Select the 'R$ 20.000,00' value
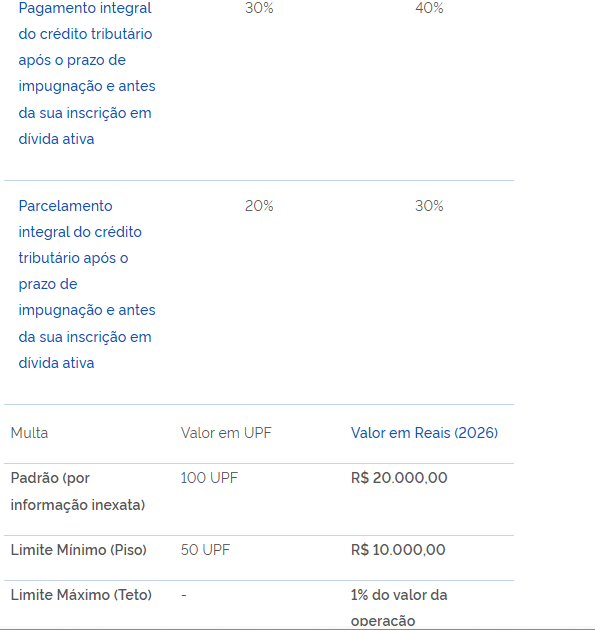The height and width of the screenshot is (630, 595). tap(399, 478)
